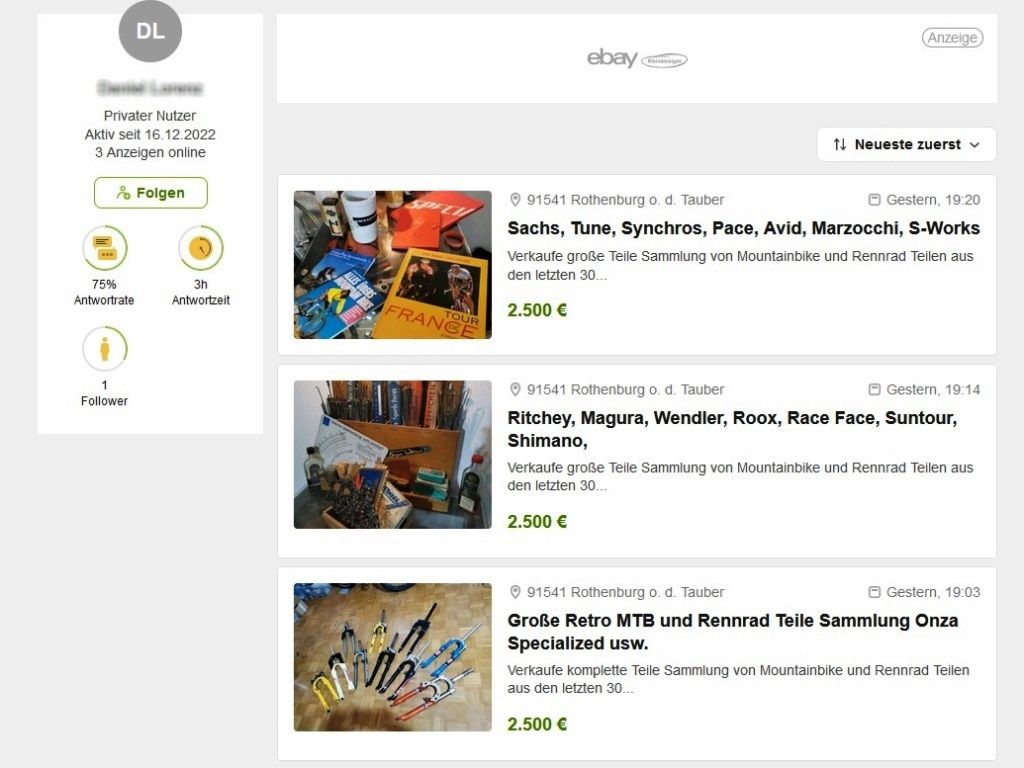Click the Antwortrate chat bubble icon
This screenshot has height=768, width=1024.
[105, 248]
